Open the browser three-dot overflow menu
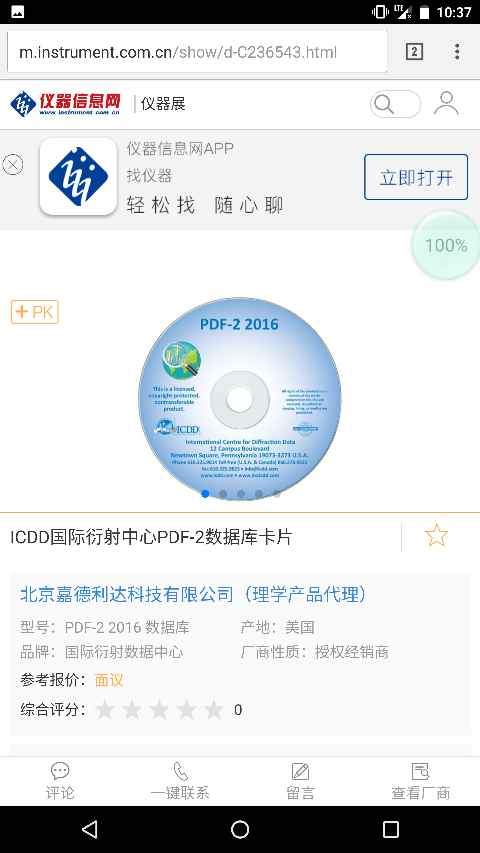This screenshot has width=480, height=853. (x=457, y=52)
